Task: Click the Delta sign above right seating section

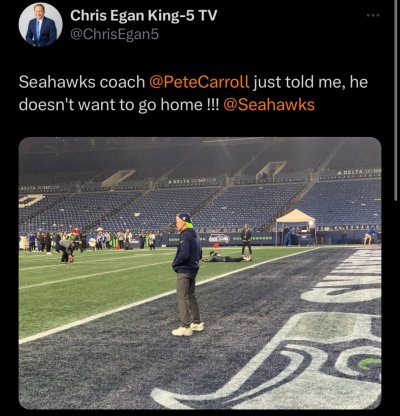Action: tap(358, 172)
